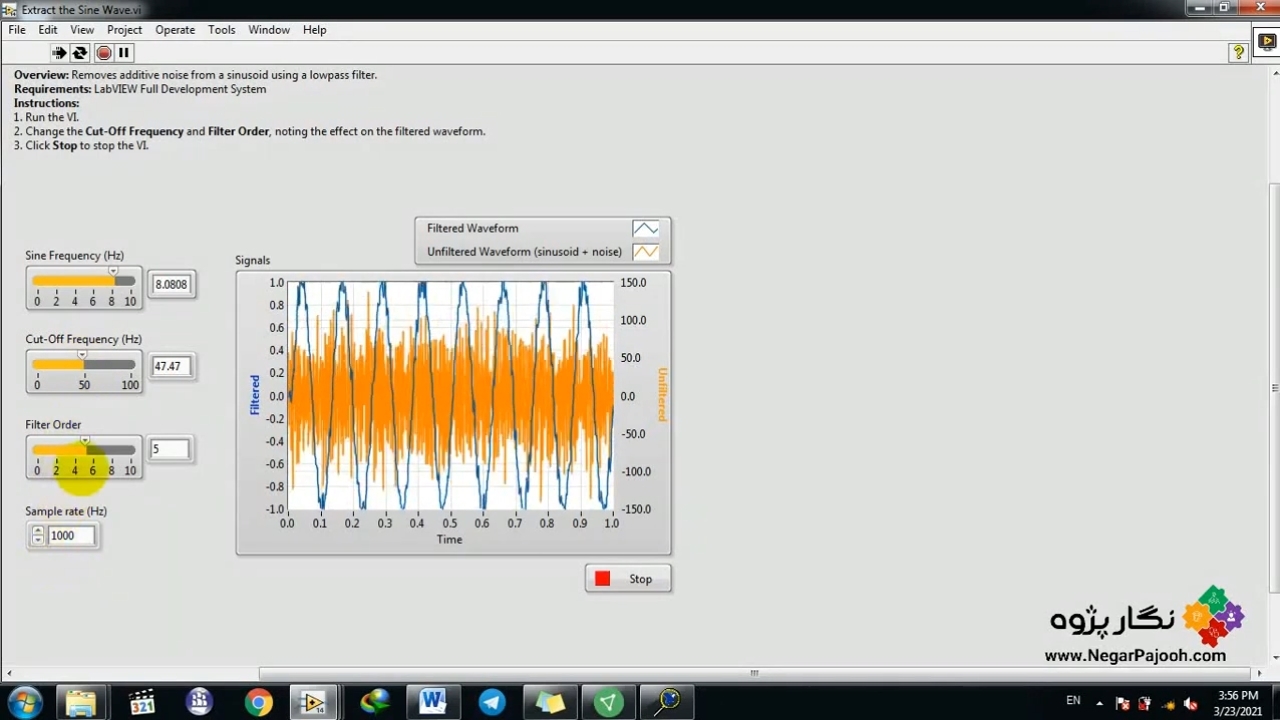The width and height of the screenshot is (1280, 720).
Task: Click the Sample rate value field
Action: (x=71, y=536)
